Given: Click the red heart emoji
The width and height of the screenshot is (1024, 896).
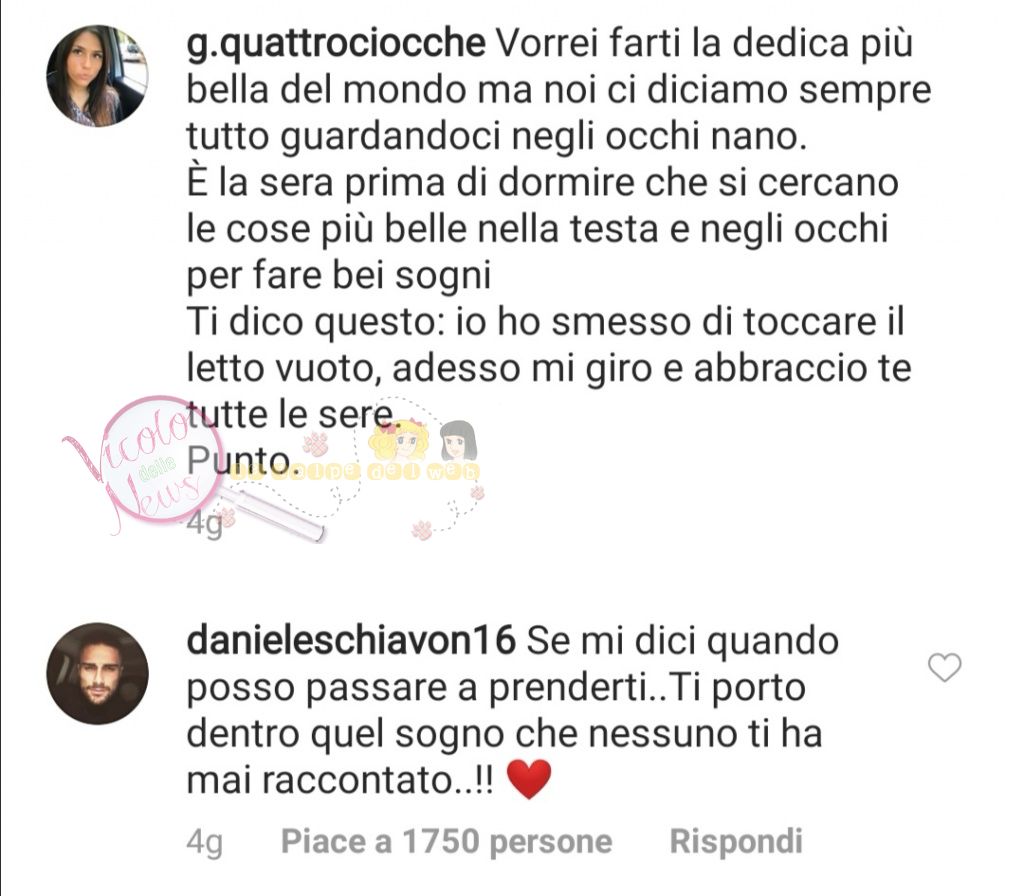Looking at the screenshot, I should 529,780.
